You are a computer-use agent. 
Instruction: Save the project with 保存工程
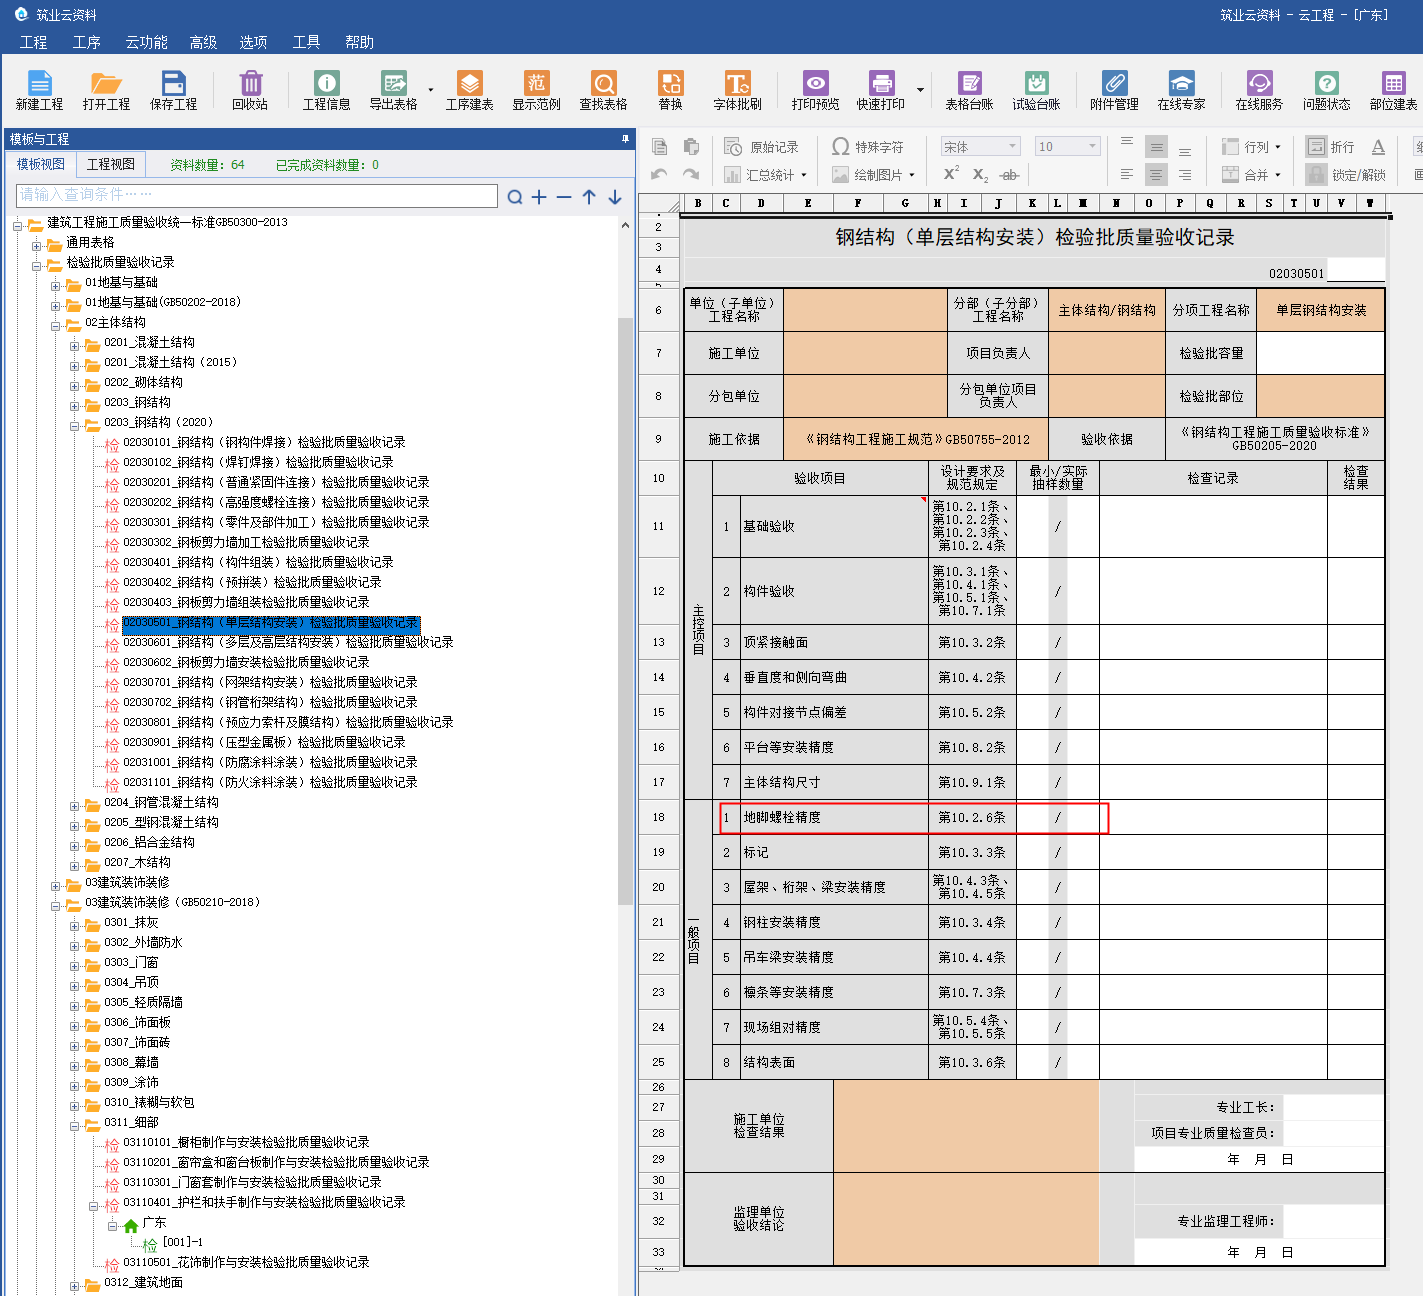coord(173,90)
